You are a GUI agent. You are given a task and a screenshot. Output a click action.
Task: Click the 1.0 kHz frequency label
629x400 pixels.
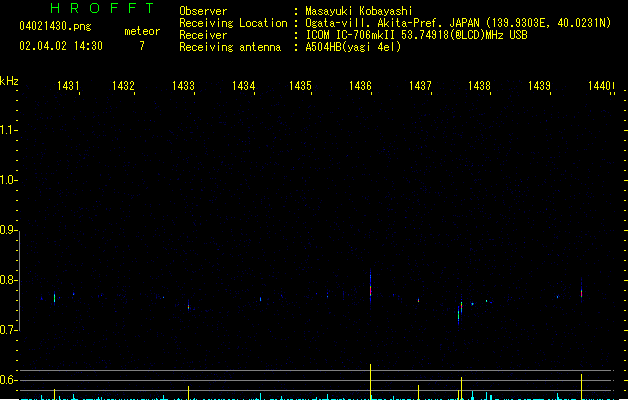(7, 180)
